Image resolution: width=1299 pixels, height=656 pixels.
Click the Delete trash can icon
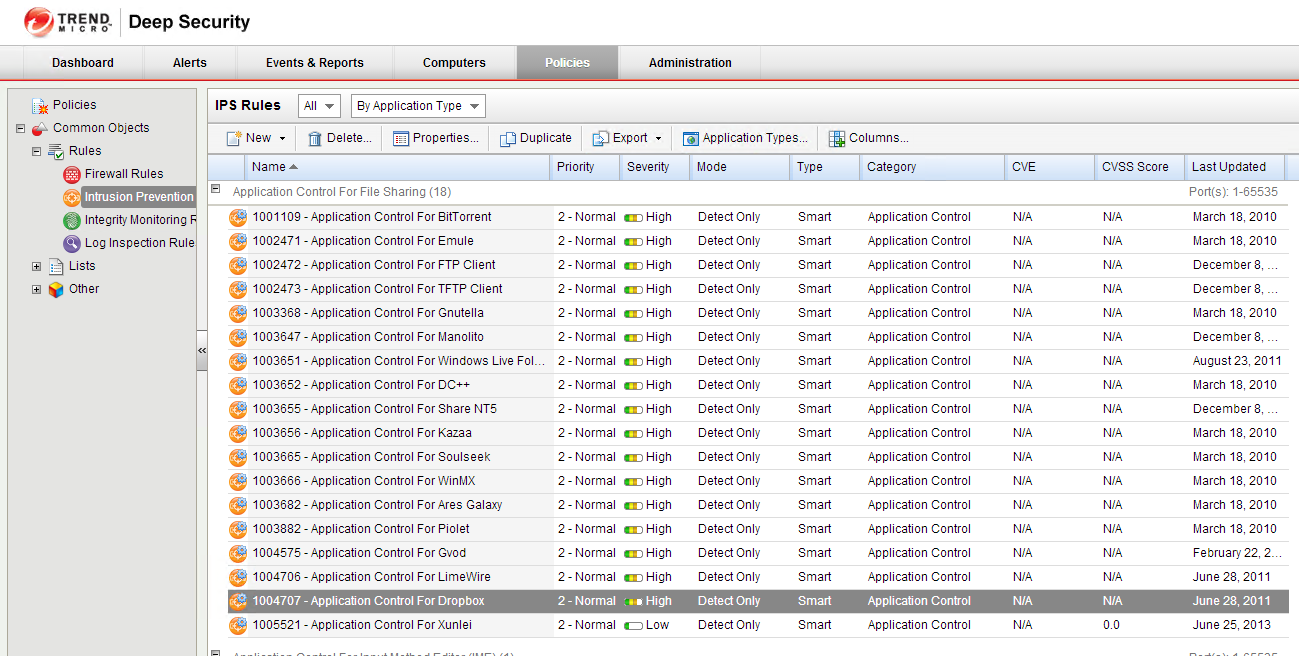pos(315,139)
